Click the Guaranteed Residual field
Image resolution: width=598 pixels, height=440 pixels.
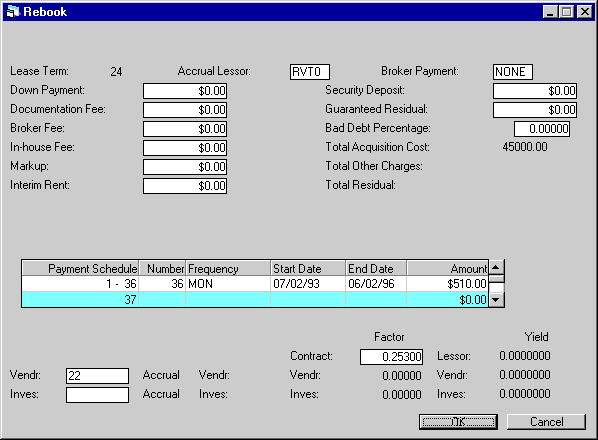click(535, 110)
